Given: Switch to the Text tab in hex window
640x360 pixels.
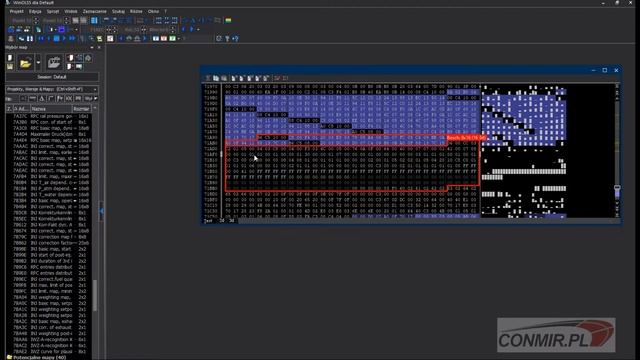Looking at the screenshot, I should tap(209, 221).
